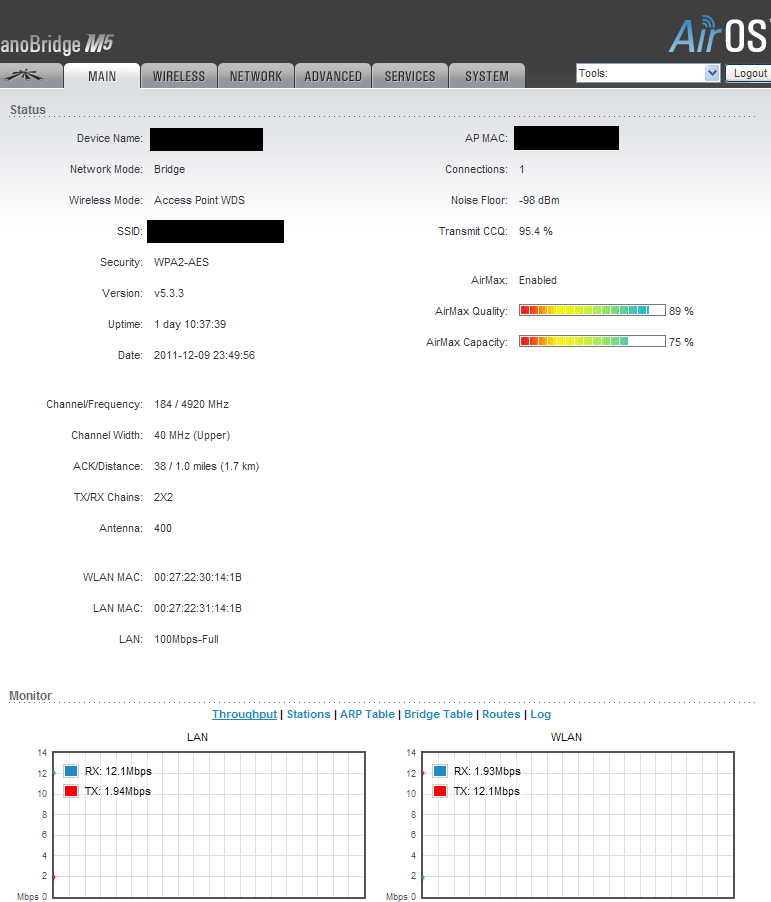Show the ARP Table
This screenshot has height=902, width=771.
click(367, 714)
